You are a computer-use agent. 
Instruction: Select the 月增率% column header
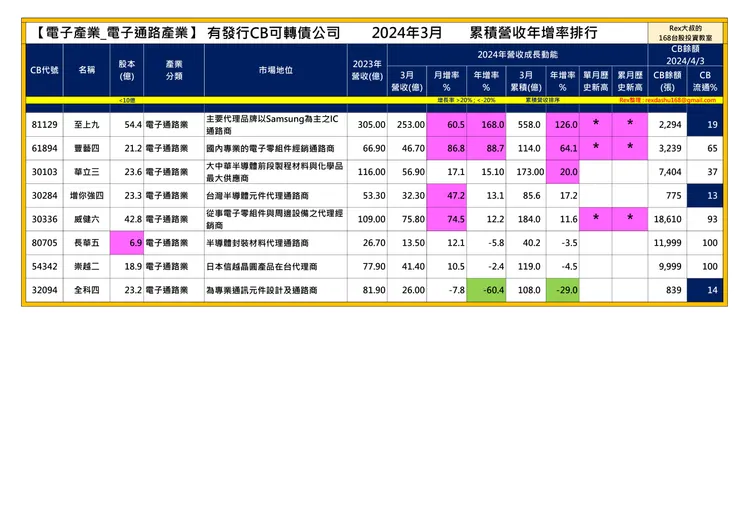pos(446,81)
